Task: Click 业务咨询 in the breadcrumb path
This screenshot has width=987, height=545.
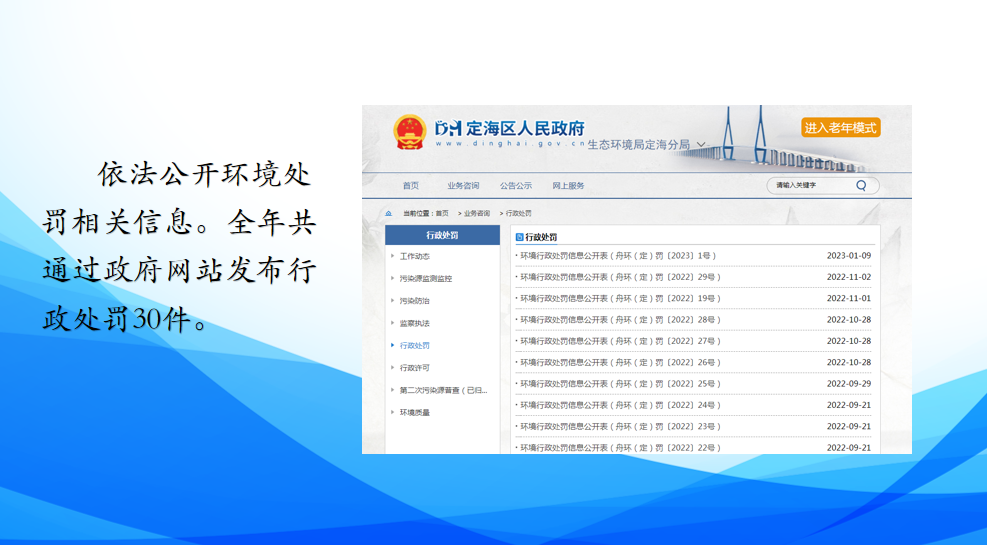Action: point(475,214)
